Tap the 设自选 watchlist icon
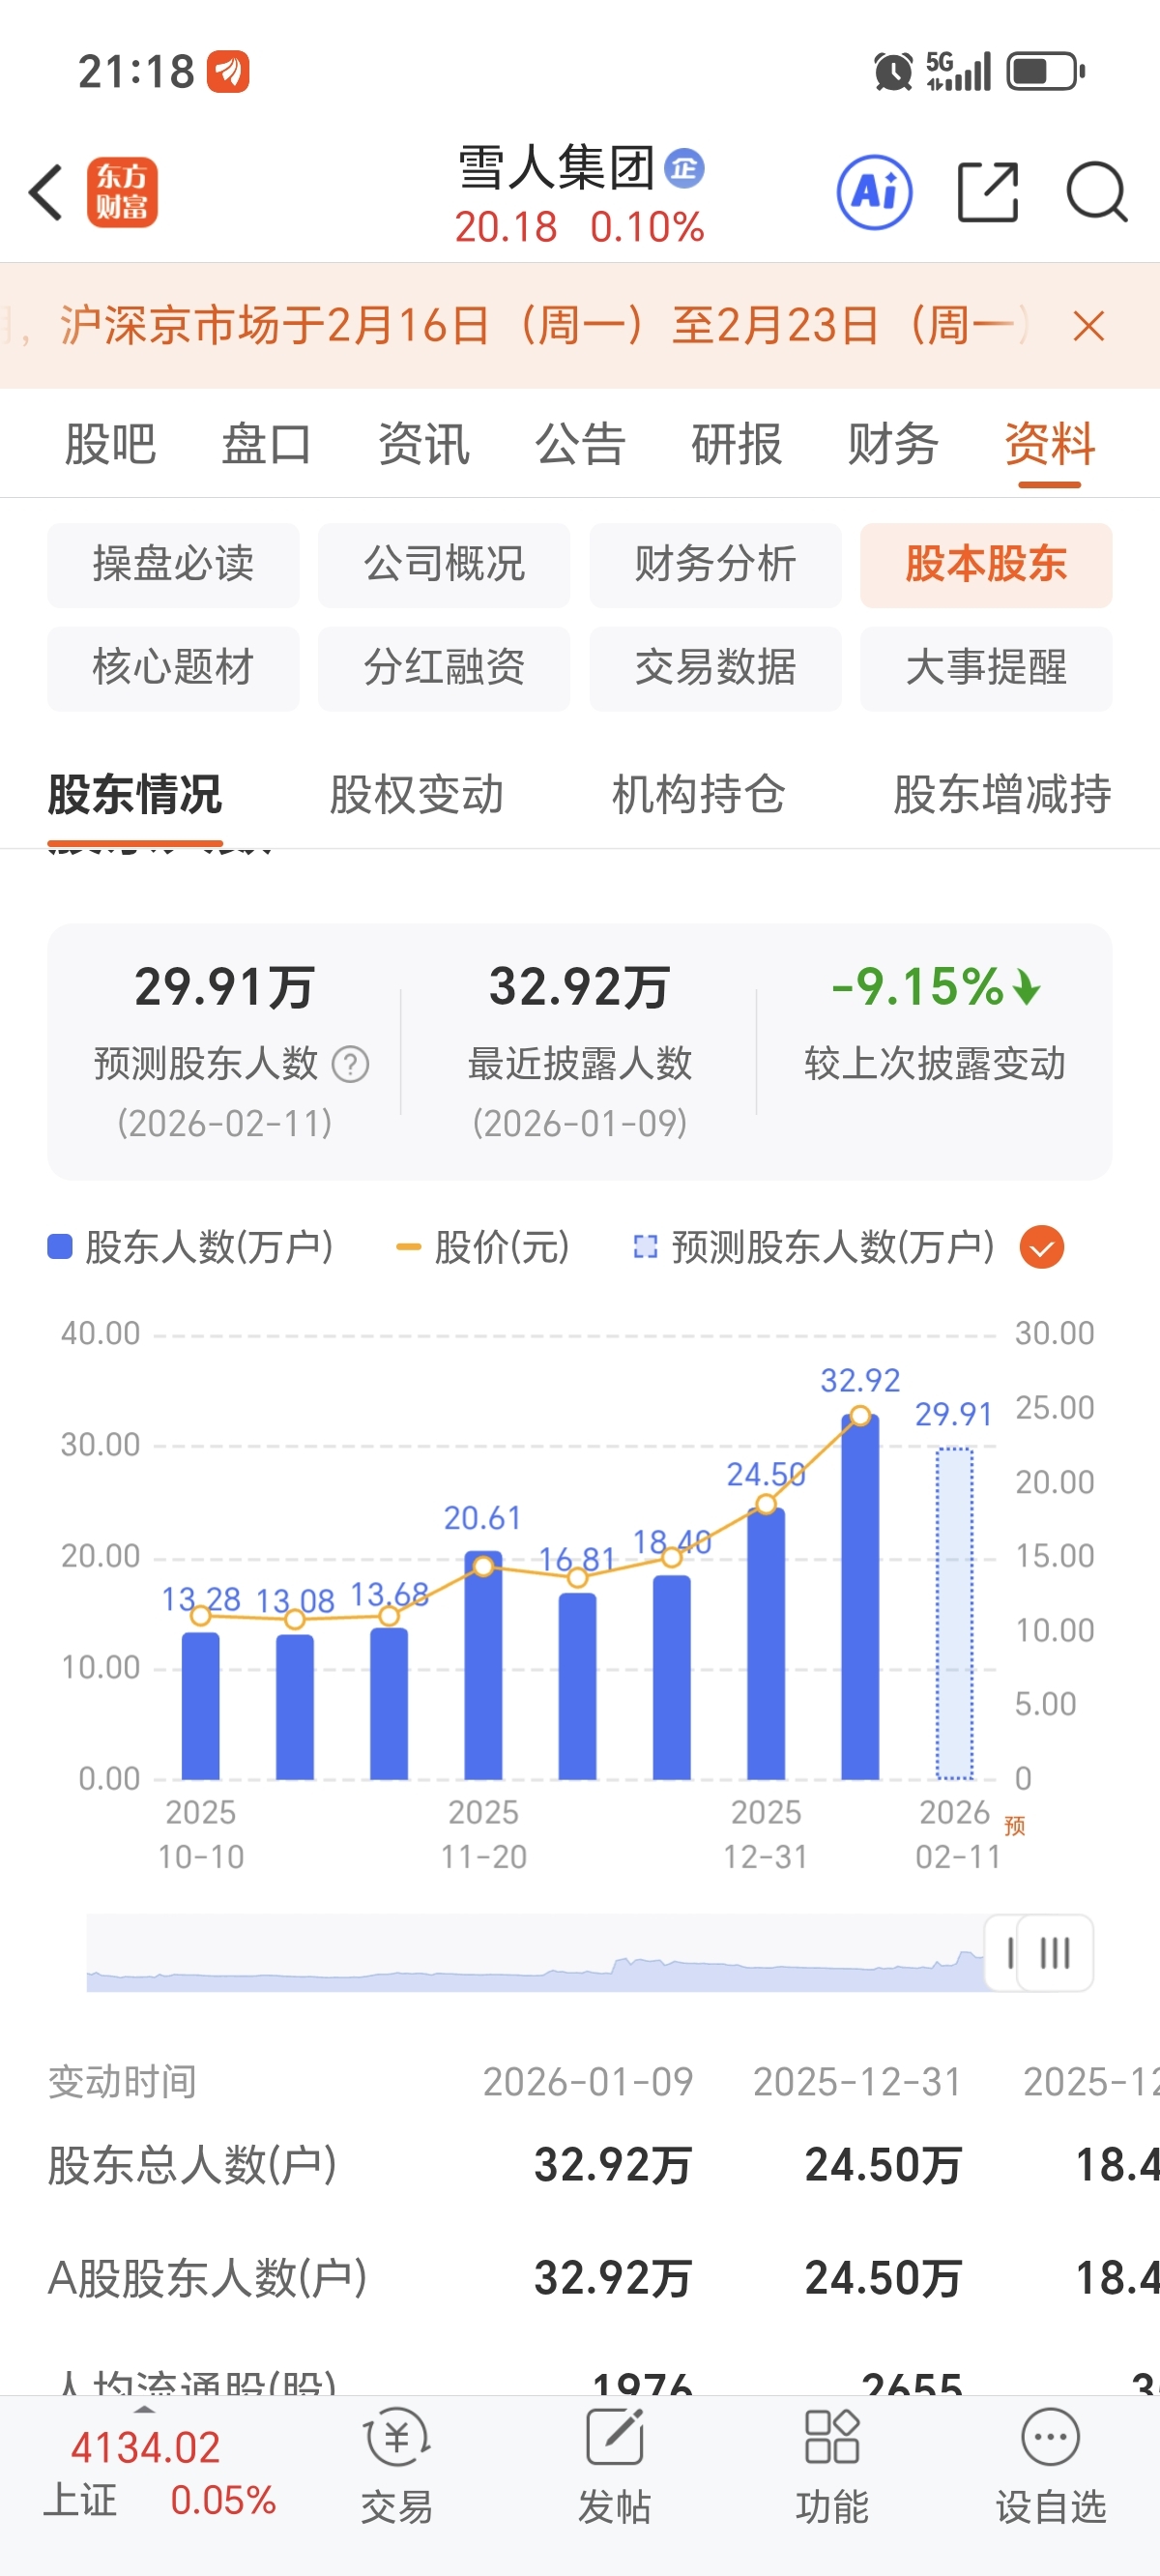 [1051, 2464]
